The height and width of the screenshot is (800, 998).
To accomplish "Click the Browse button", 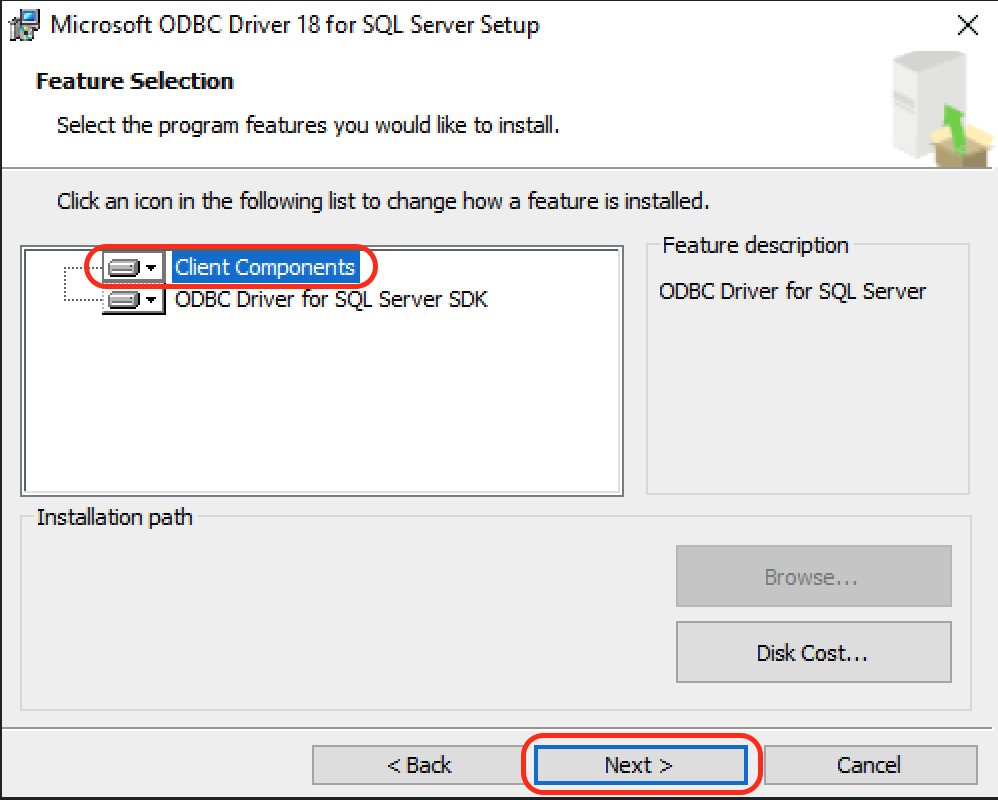I will point(813,576).
